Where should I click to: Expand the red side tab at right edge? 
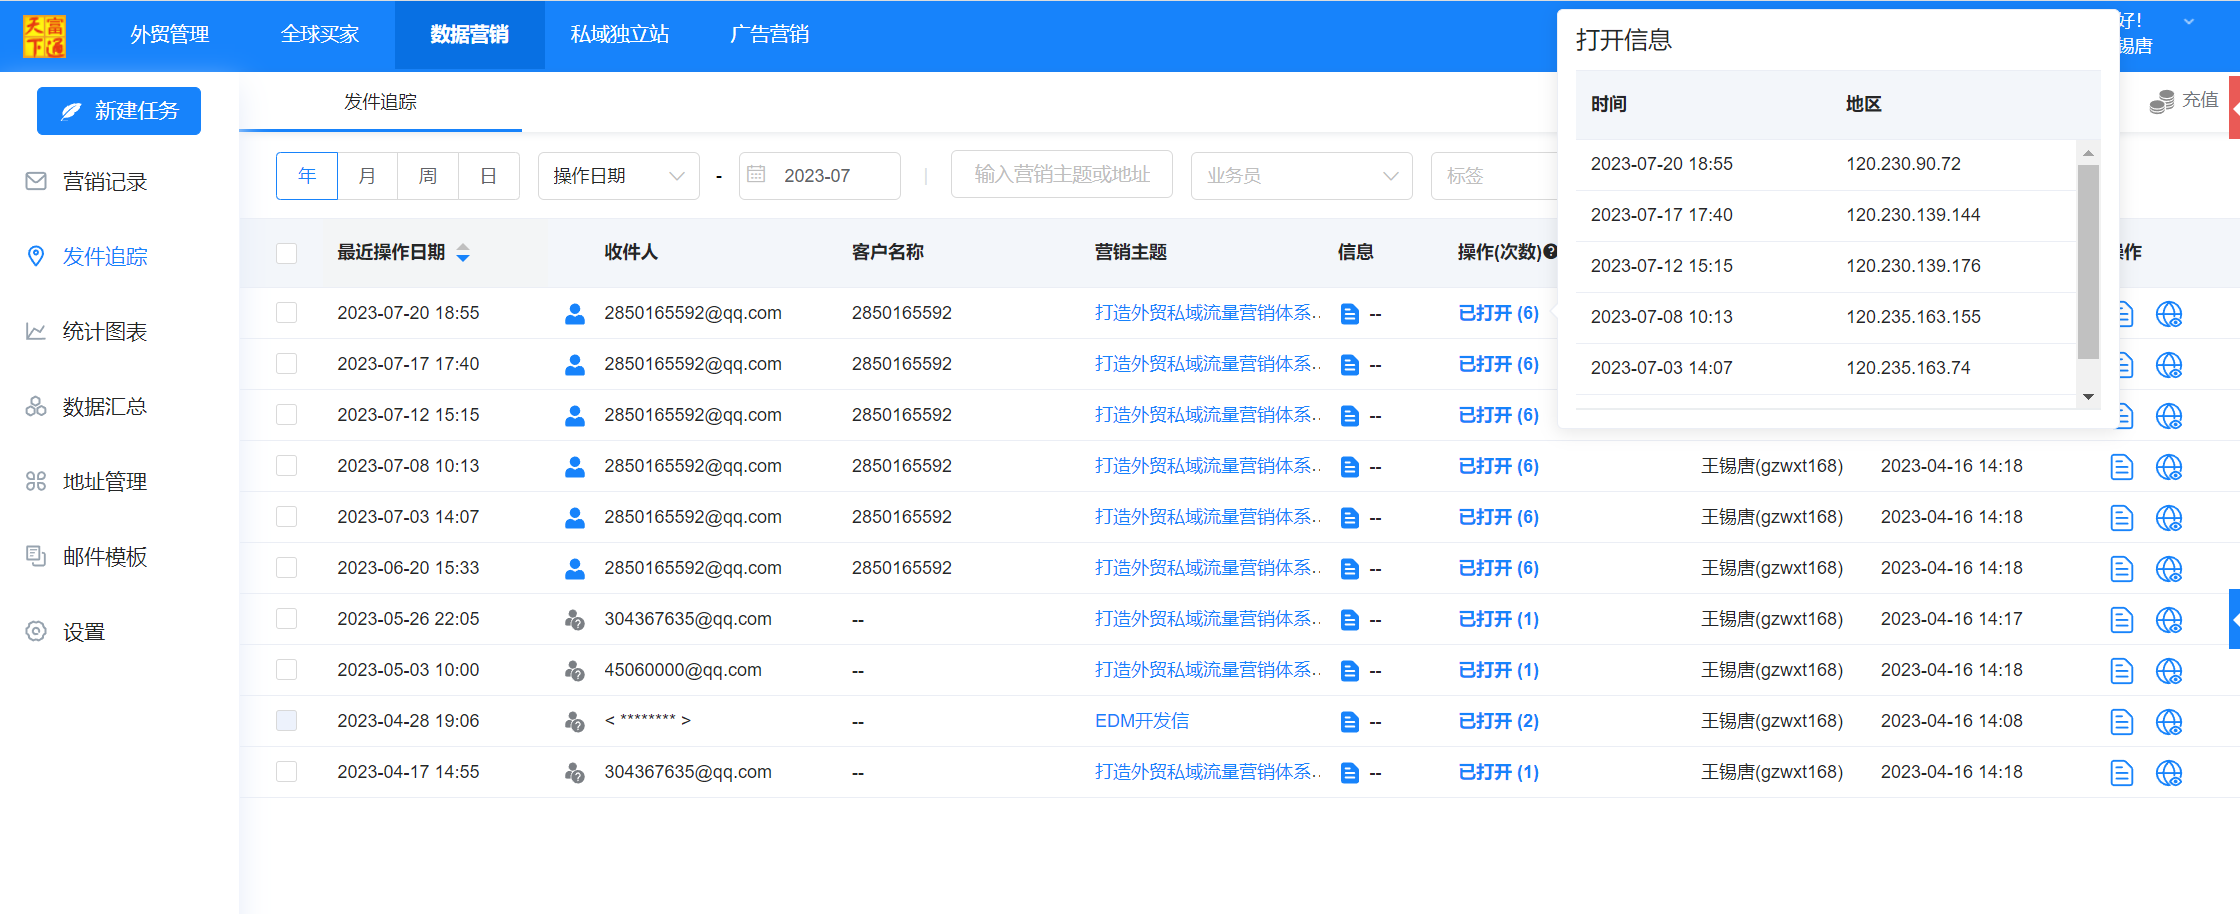2235,107
